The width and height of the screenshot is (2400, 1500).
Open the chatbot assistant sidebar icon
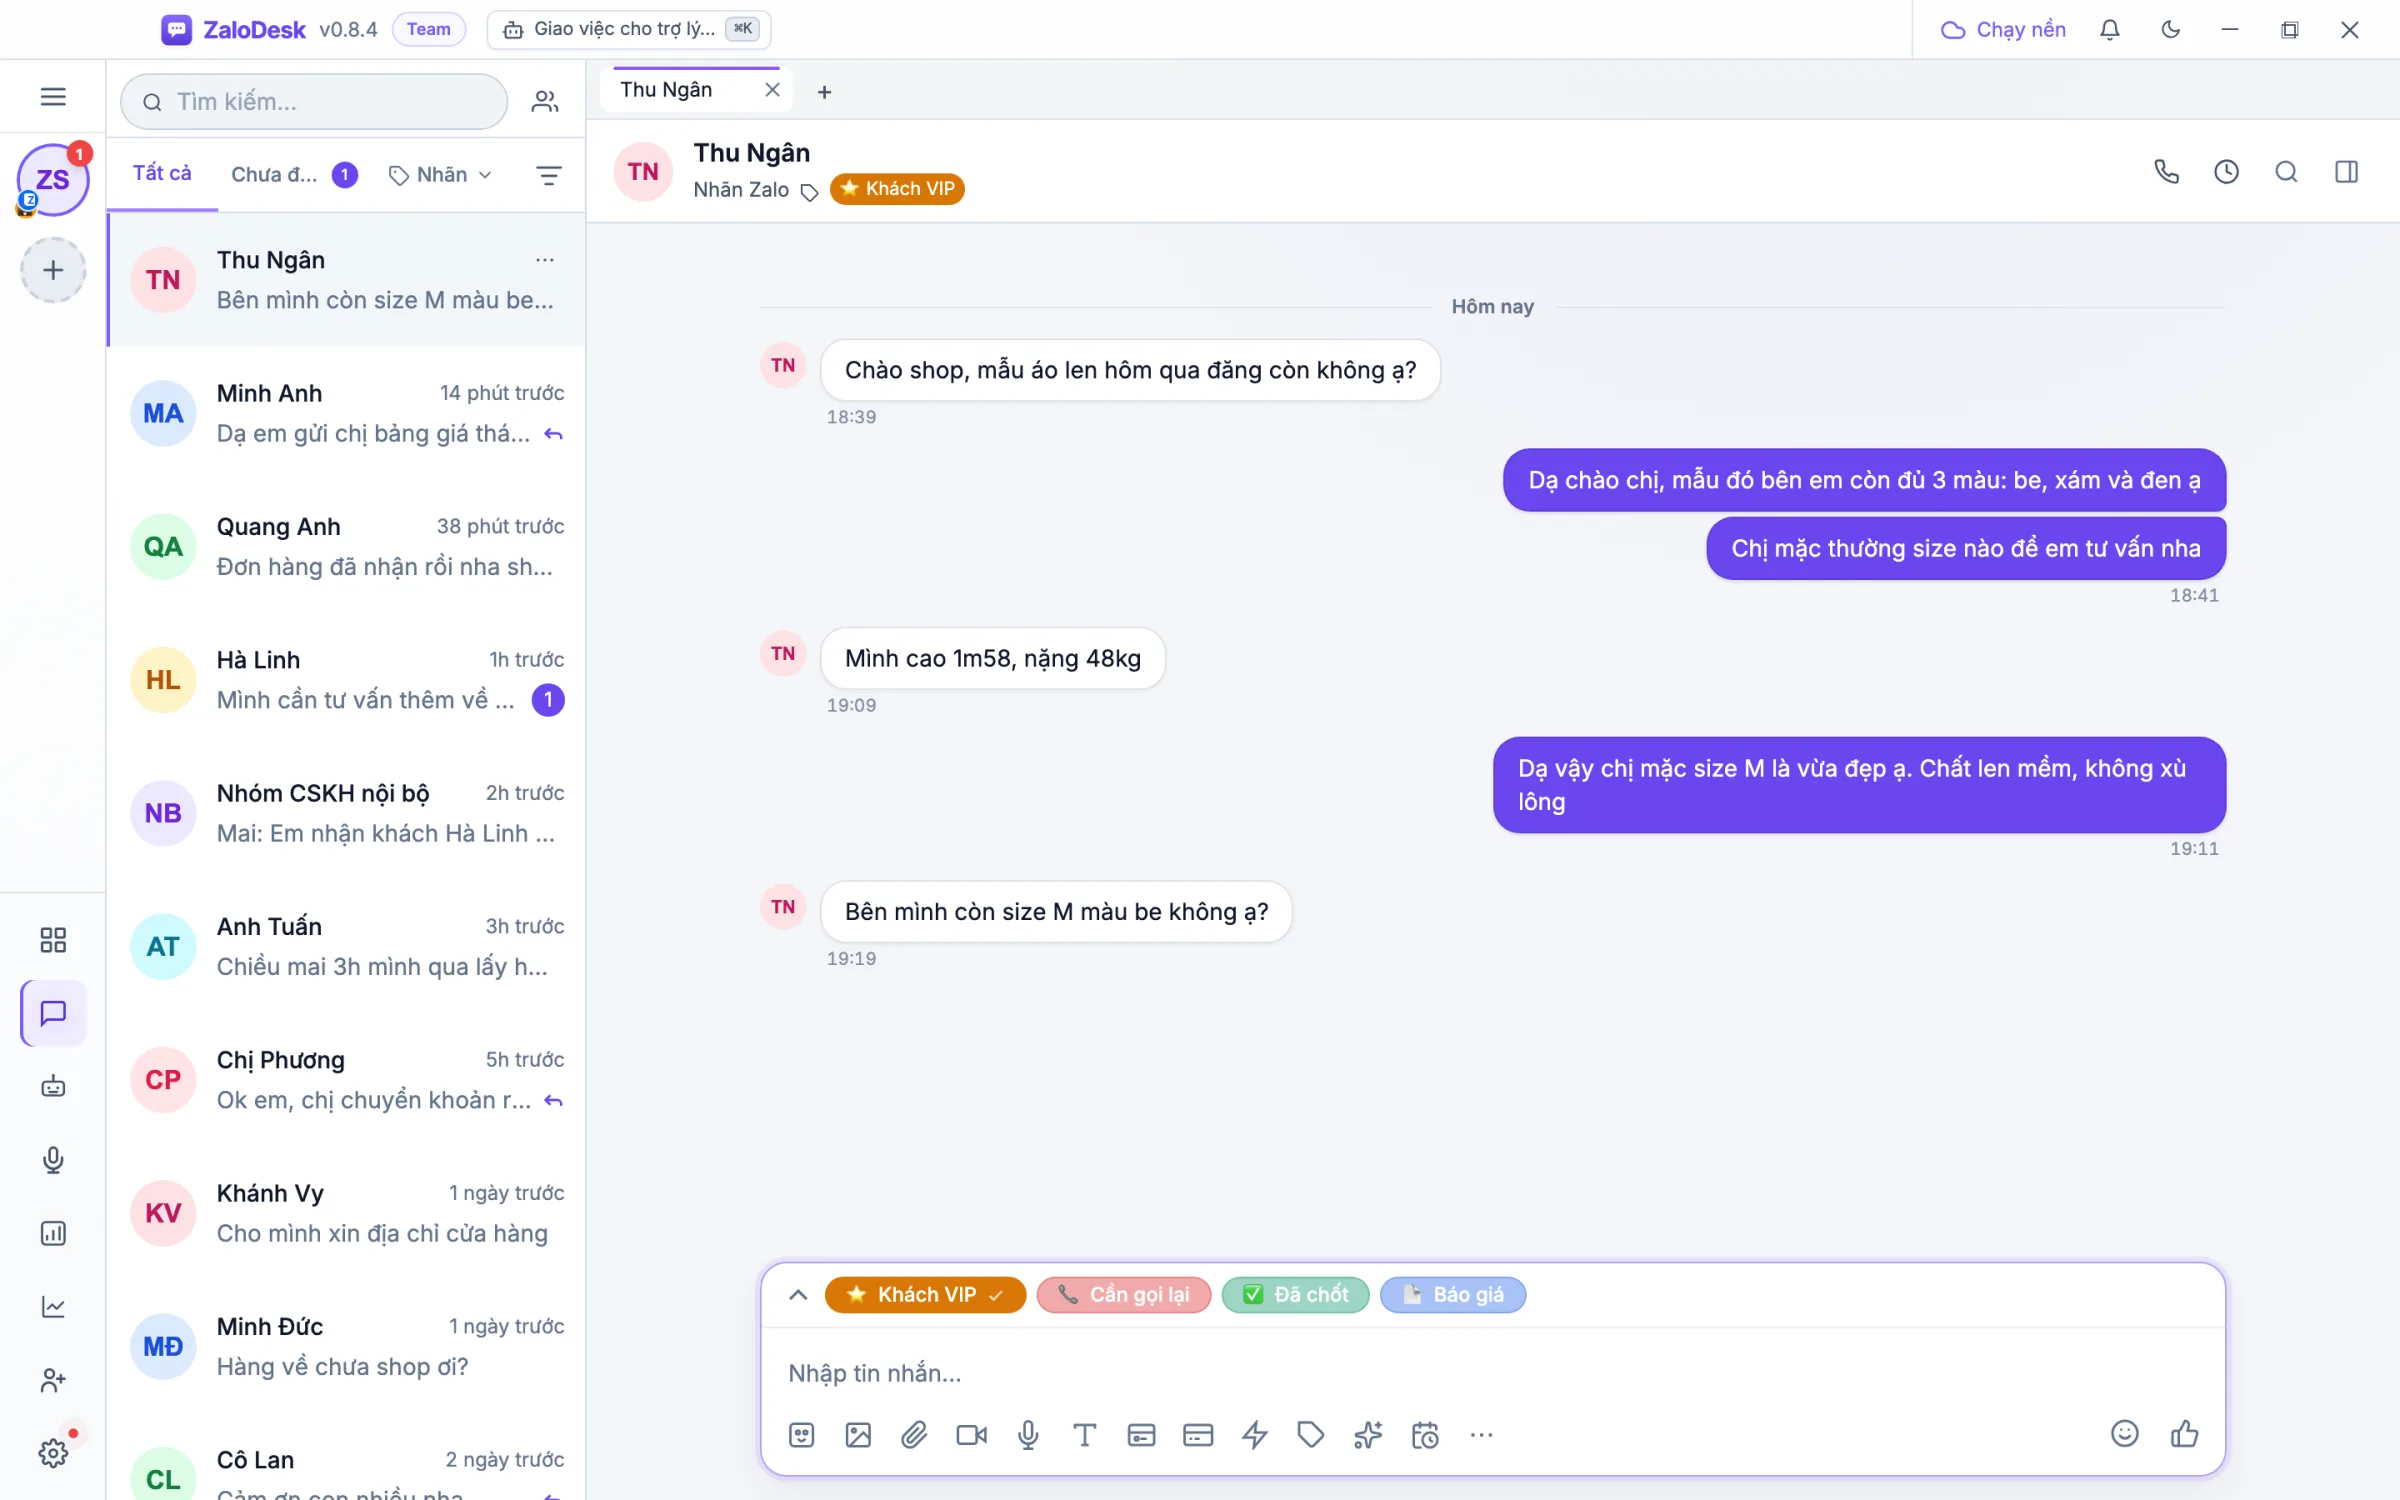tap(53, 1086)
